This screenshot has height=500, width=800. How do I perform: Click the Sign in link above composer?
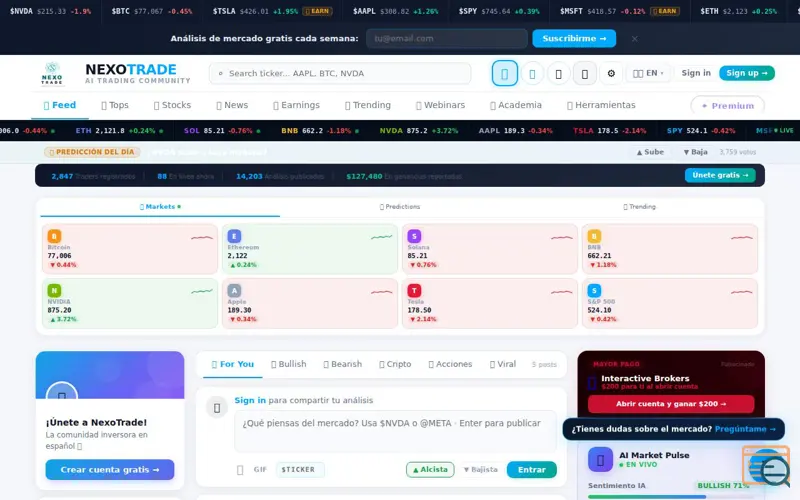(250, 401)
